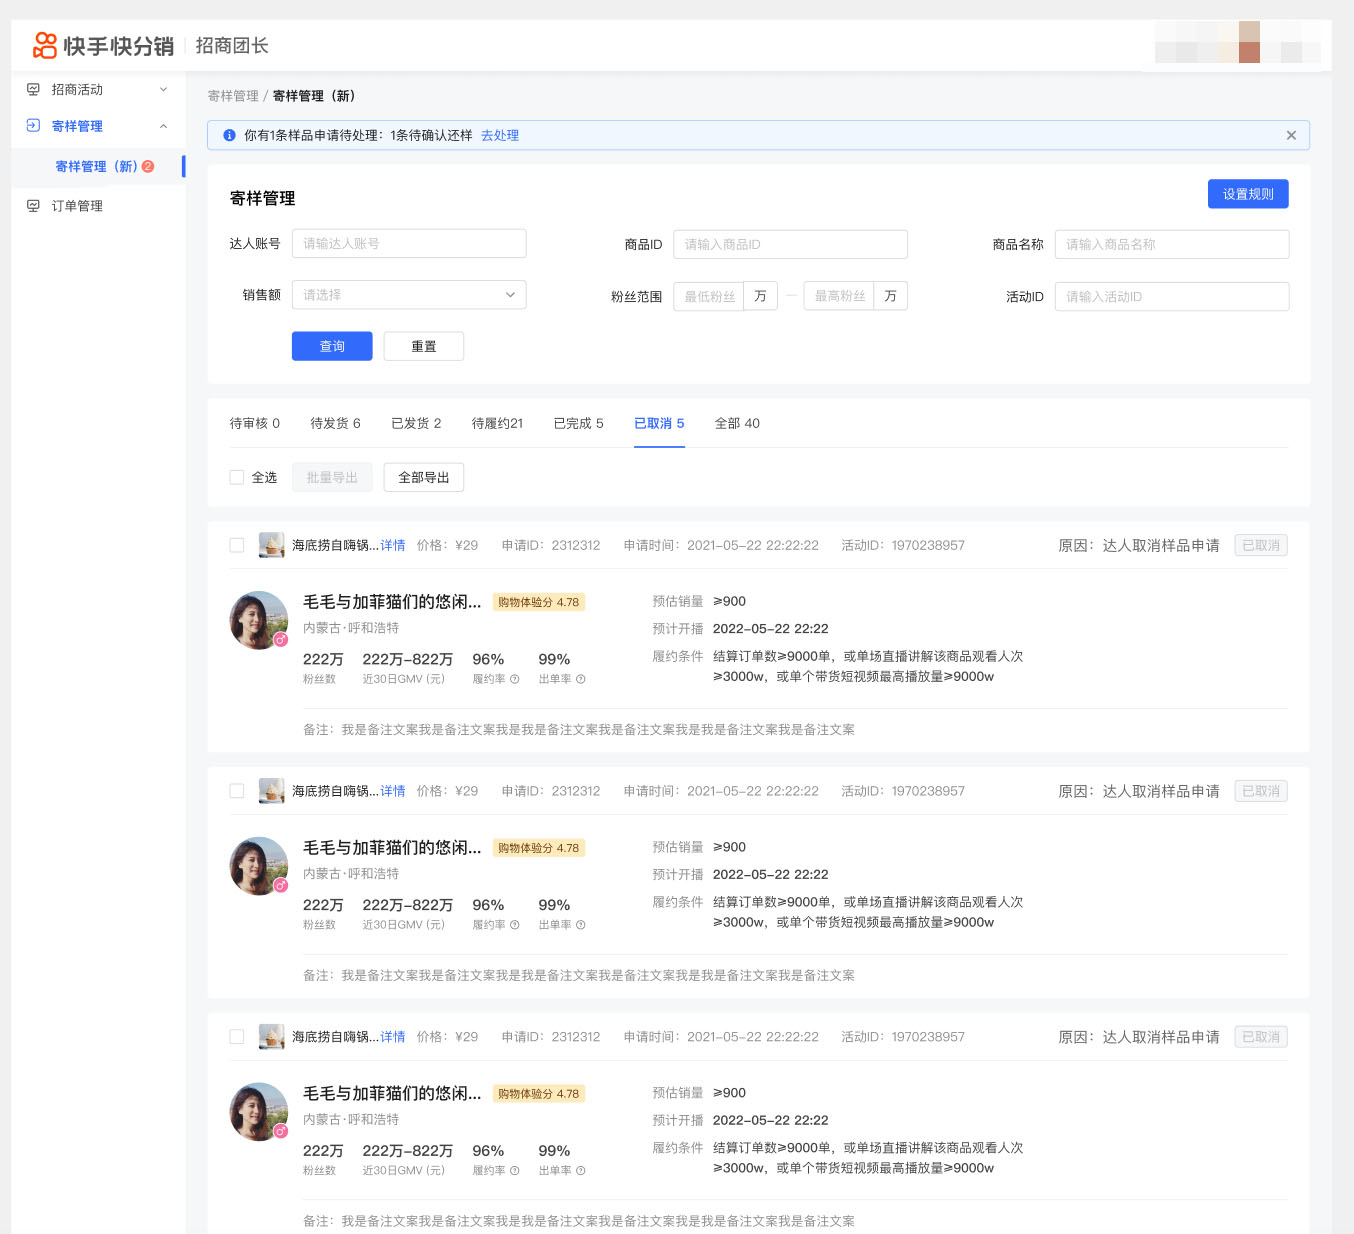Open 详情 link in first card

pos(393,545)
